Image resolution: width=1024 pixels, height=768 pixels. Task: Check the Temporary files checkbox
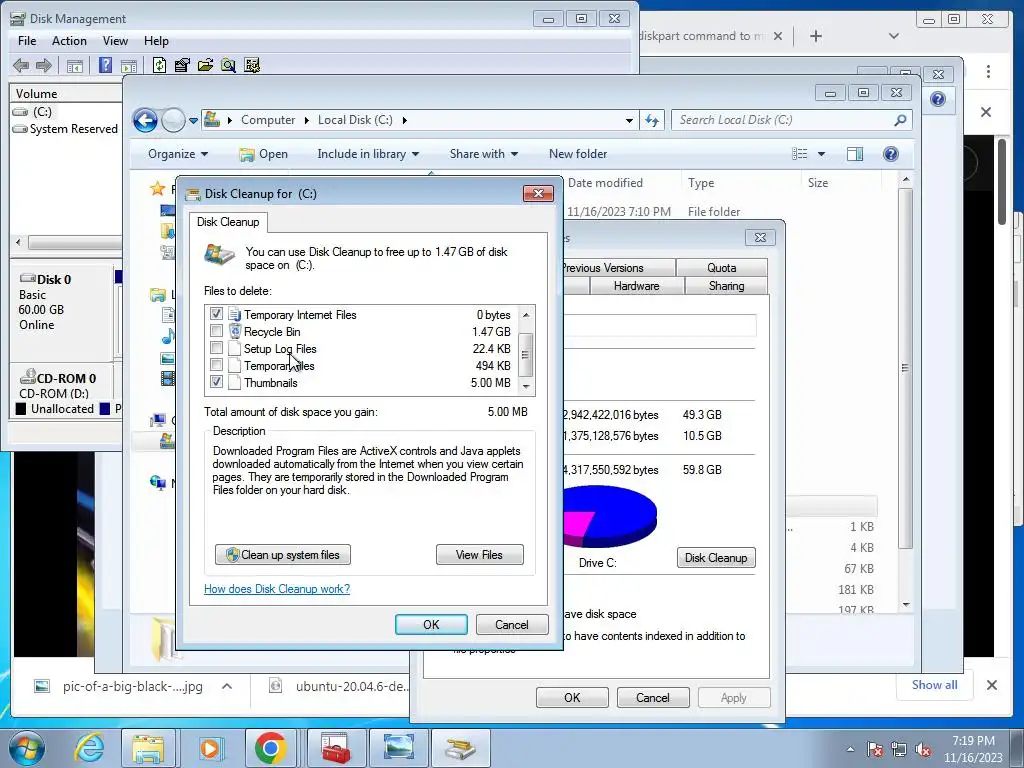coord(216,365)
